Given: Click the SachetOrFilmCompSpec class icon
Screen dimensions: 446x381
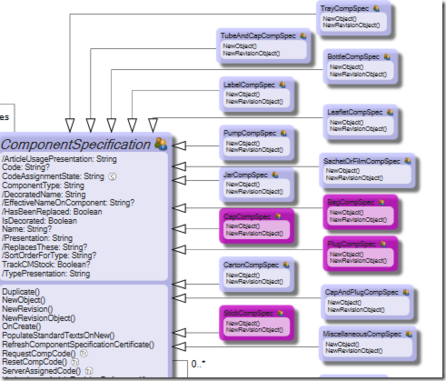Looking at the screenshot, I should tap(408, 161).
